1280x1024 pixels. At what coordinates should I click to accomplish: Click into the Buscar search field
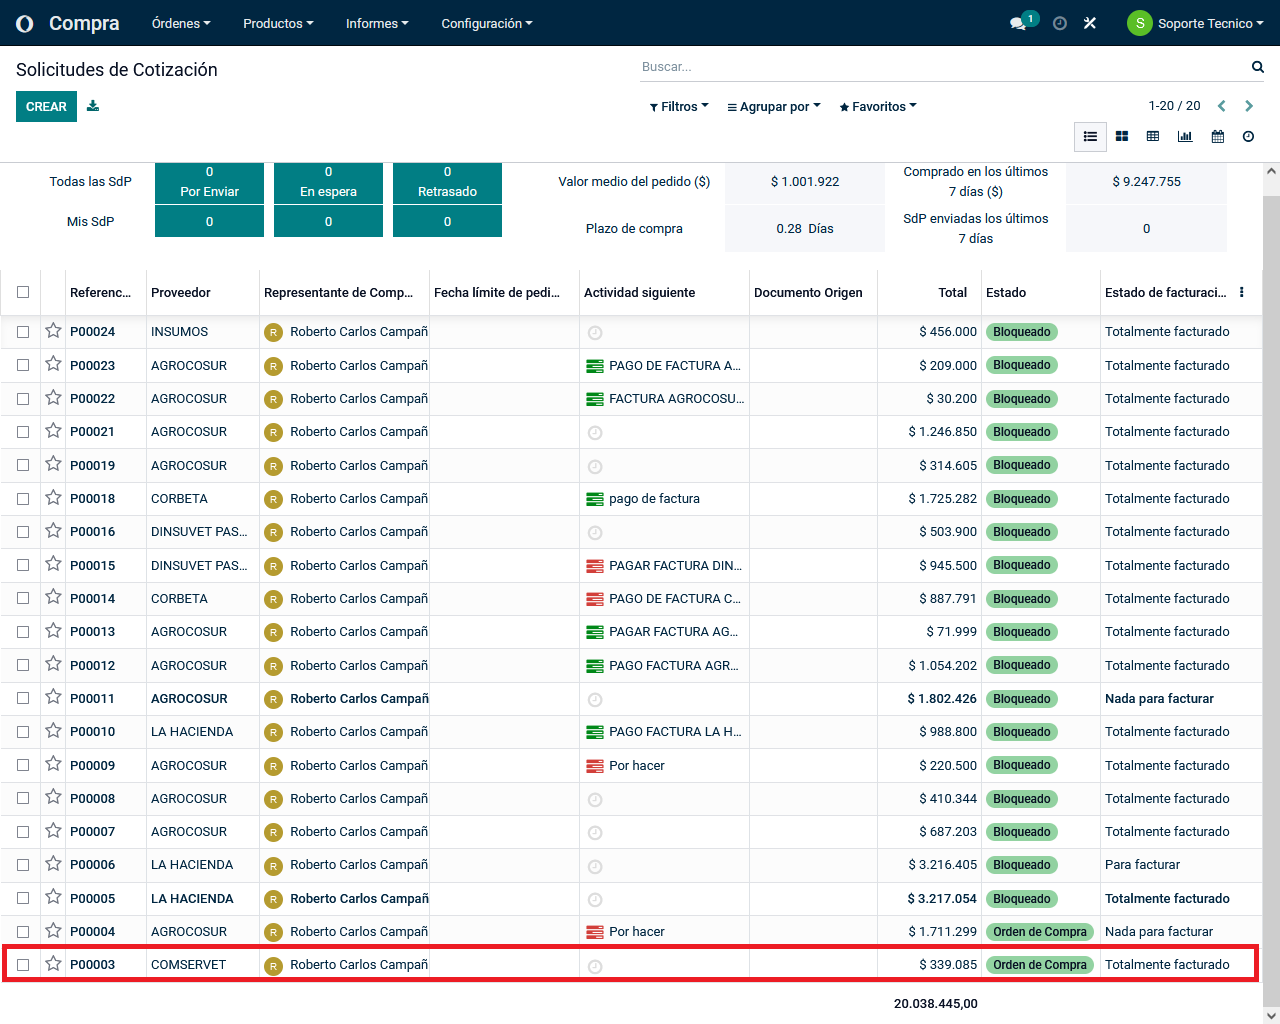[x=940, y=67]
